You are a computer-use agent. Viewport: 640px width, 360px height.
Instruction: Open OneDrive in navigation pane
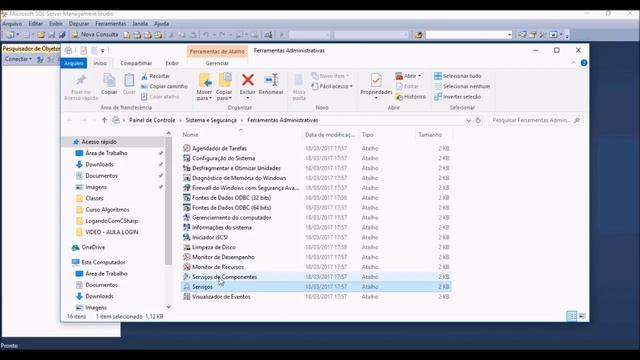coord(89,247)
